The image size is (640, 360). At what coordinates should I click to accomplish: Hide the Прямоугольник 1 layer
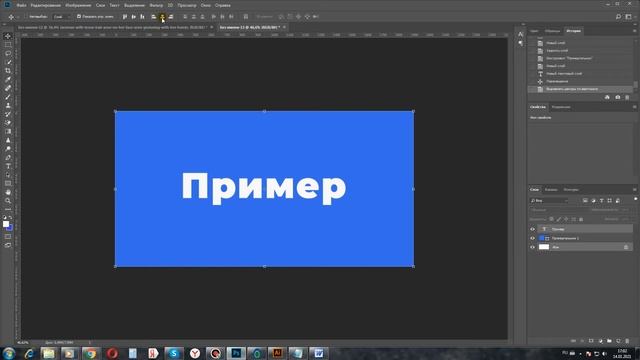tap(532, 238)
